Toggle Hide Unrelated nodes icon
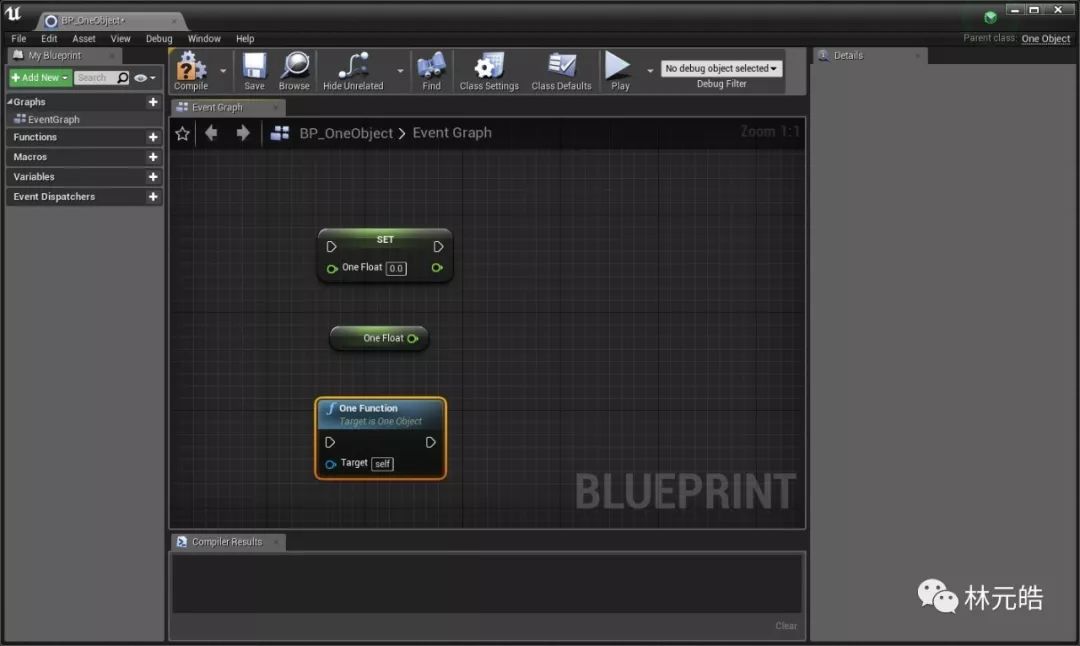The image size is (1080, 646). pos(352,68)
